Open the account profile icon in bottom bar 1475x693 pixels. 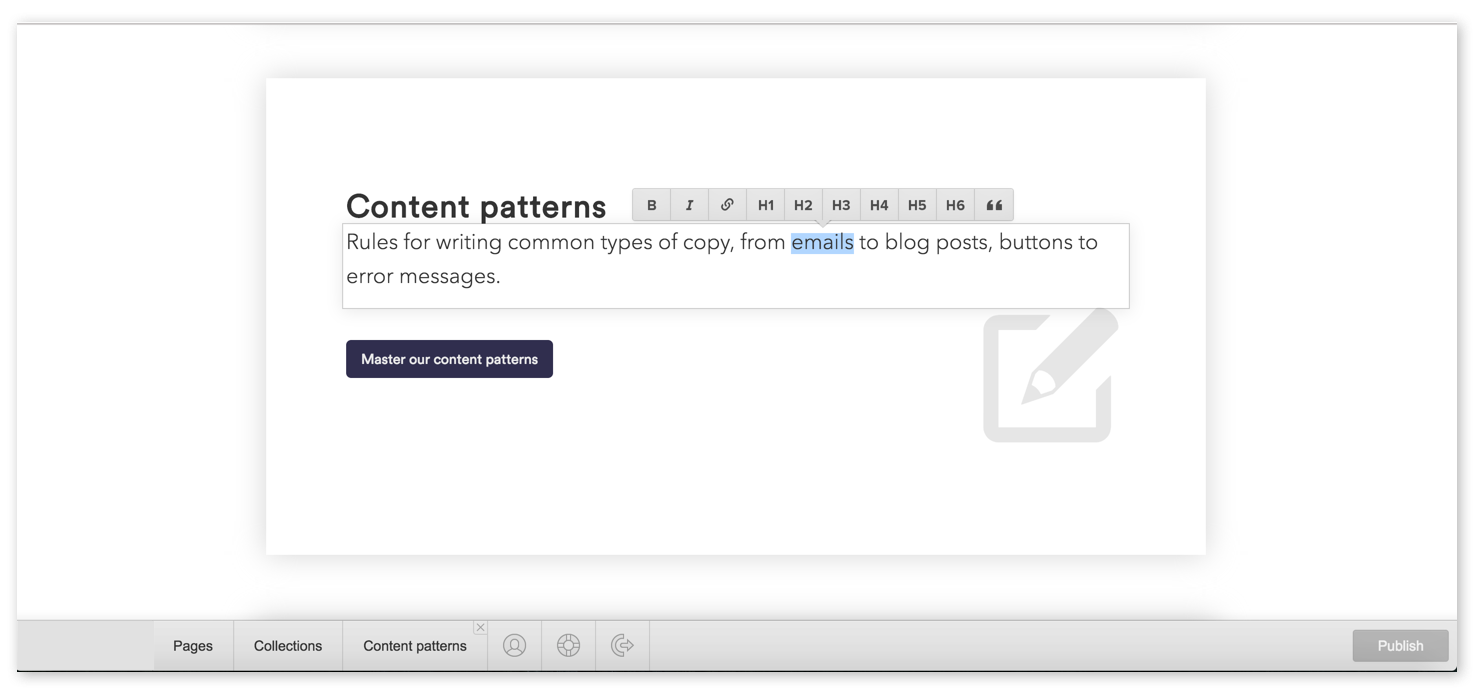[514, 645]
